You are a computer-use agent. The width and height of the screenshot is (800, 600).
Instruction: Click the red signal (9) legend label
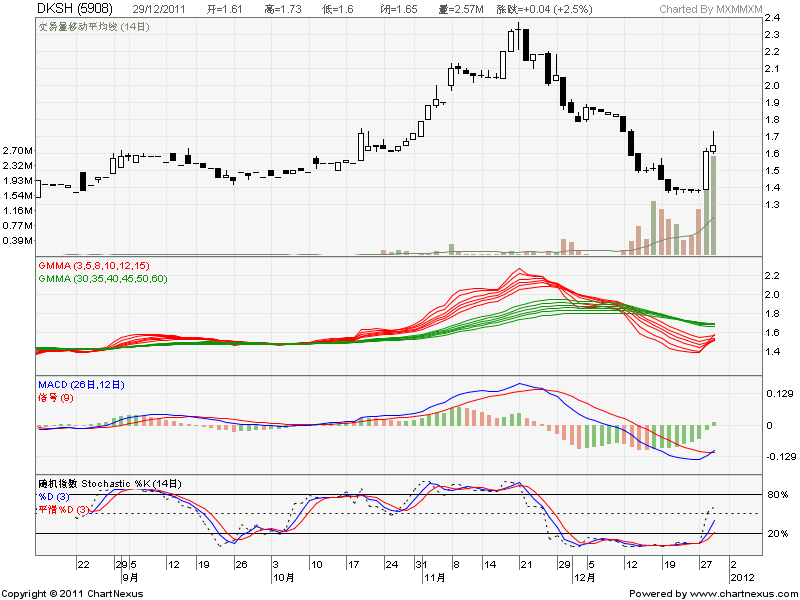pos(55,397)
